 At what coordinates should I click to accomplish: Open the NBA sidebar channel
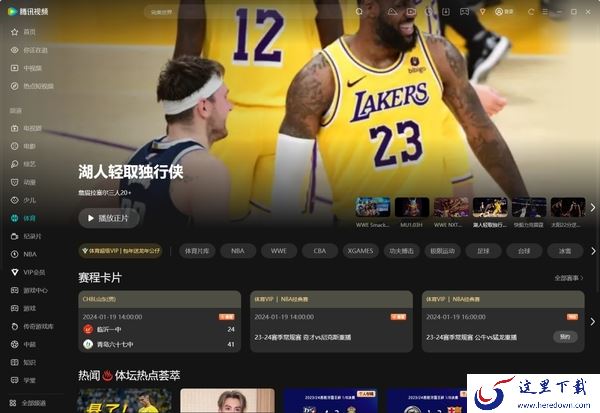coord(24,254)
